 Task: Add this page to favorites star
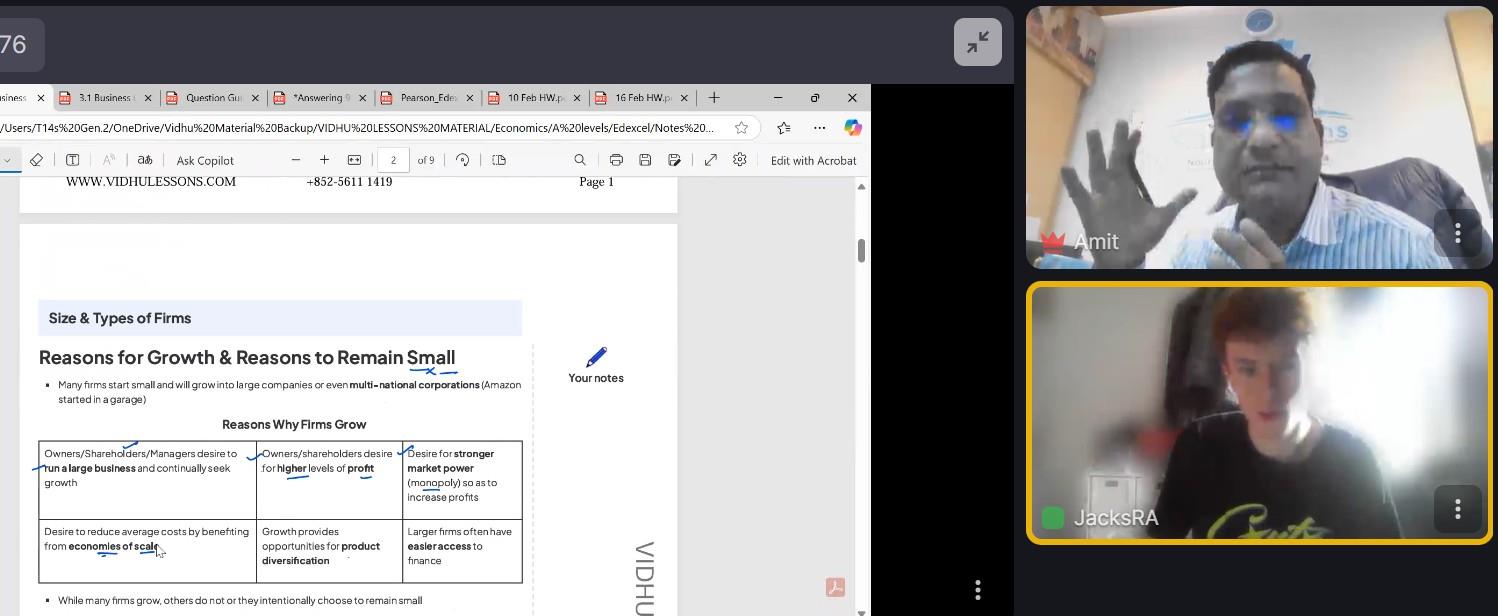coord(741,128)
